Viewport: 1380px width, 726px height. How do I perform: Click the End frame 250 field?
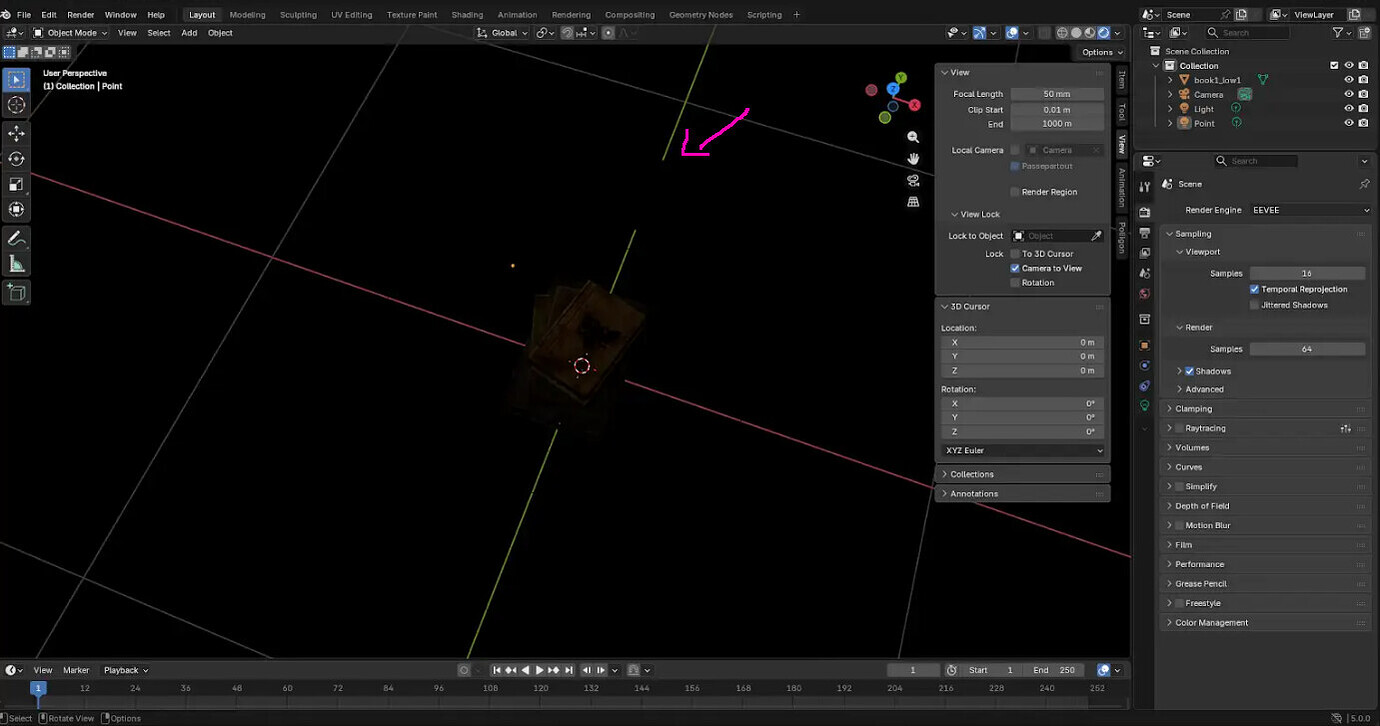1055,670
